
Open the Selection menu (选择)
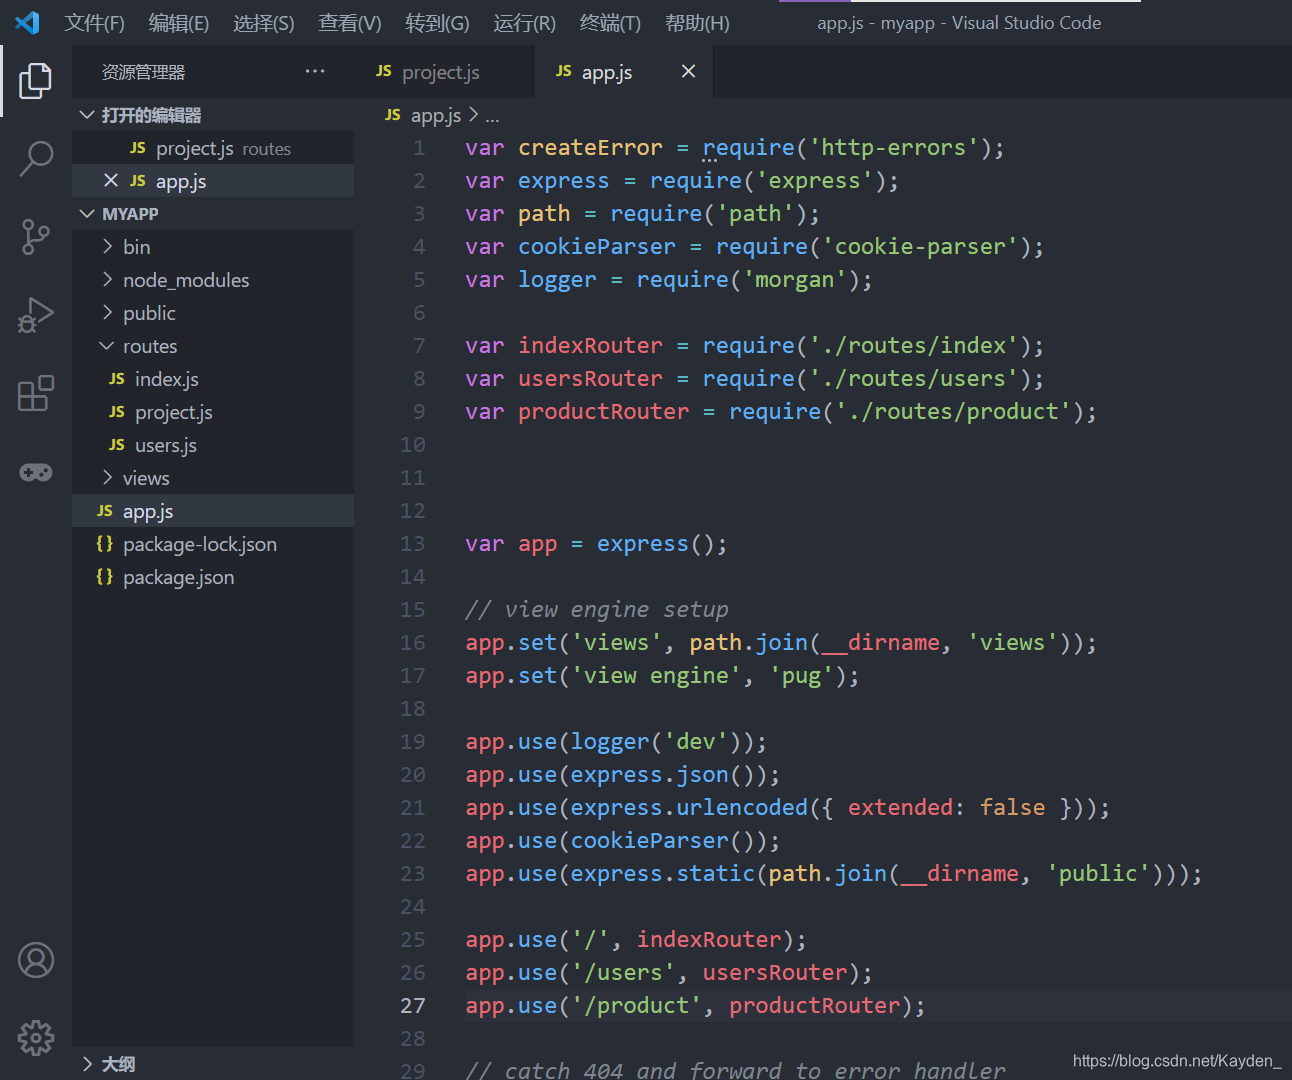pyautogui.click(x=264, y=23)
